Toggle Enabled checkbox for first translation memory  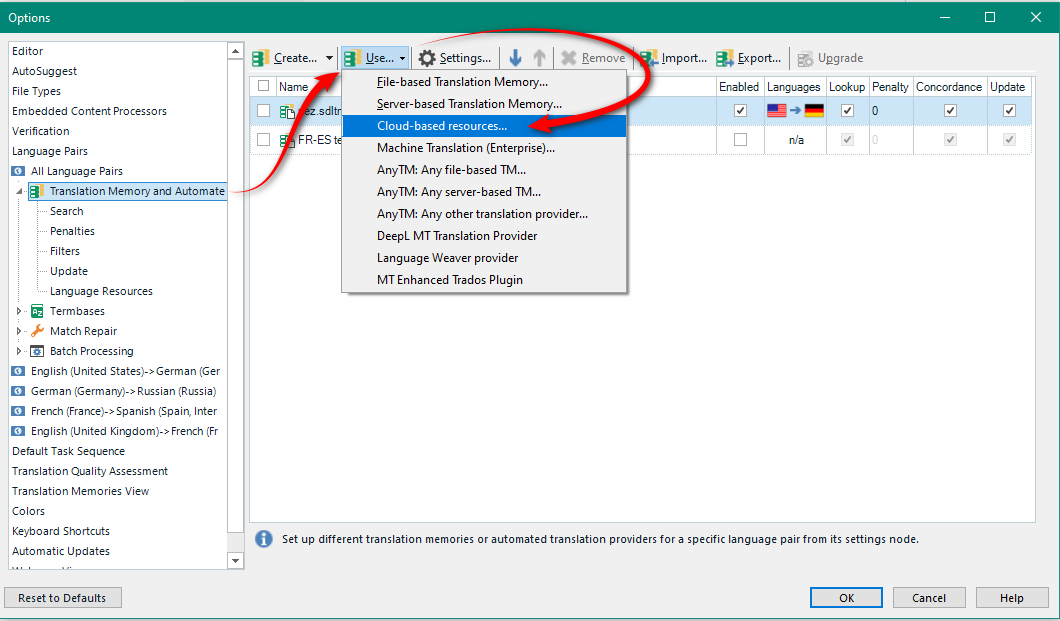click(740, 111)
